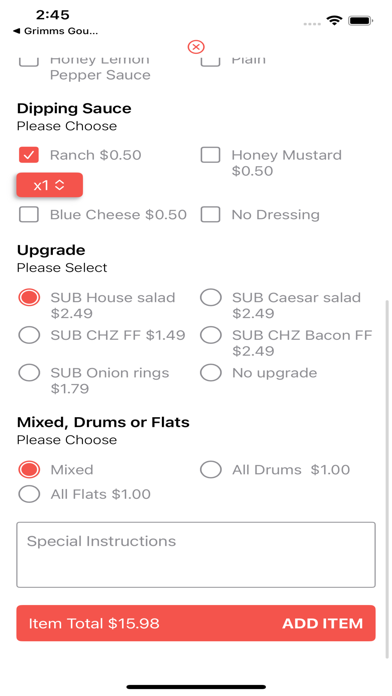Click the vertical scrollbar on right edge
Image resolution: width=392 pixels, height=696 pixels.
pos(387,477)
